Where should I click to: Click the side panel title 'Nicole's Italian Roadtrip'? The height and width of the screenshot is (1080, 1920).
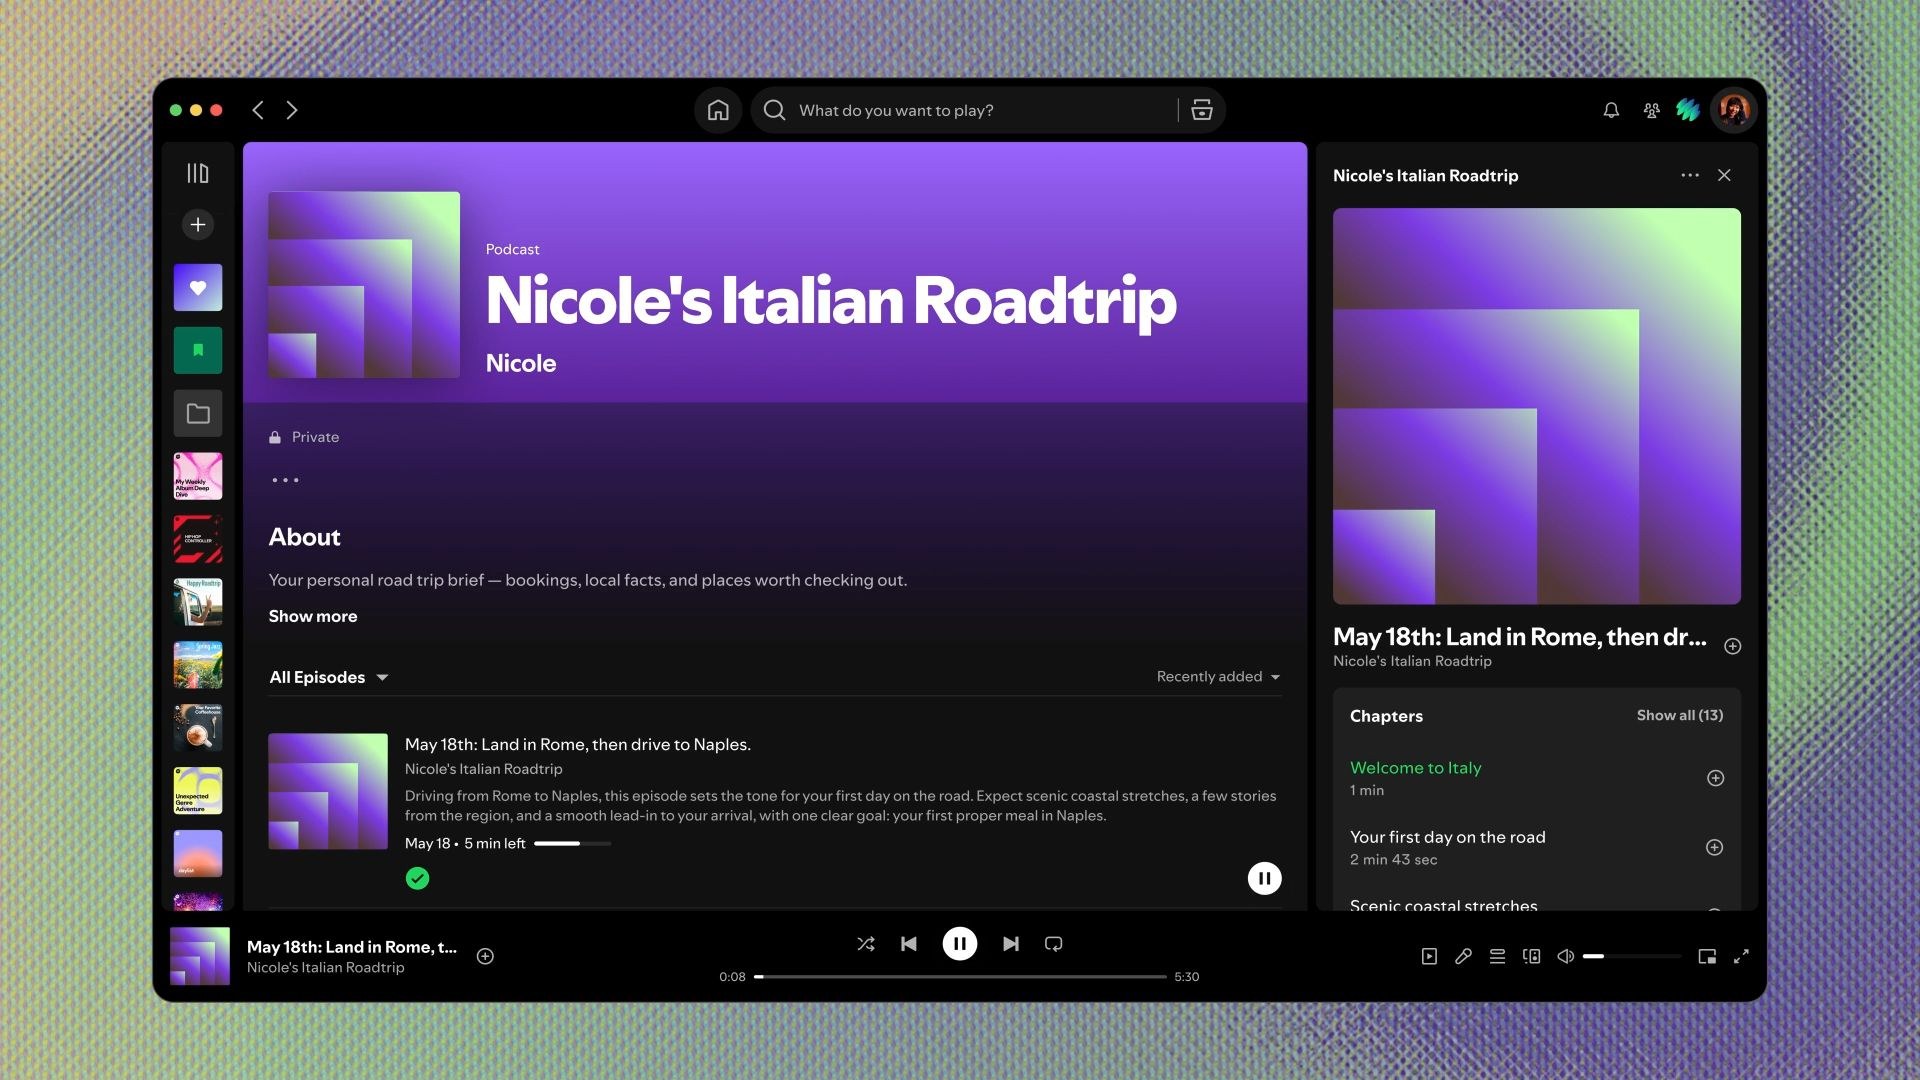1425,176
